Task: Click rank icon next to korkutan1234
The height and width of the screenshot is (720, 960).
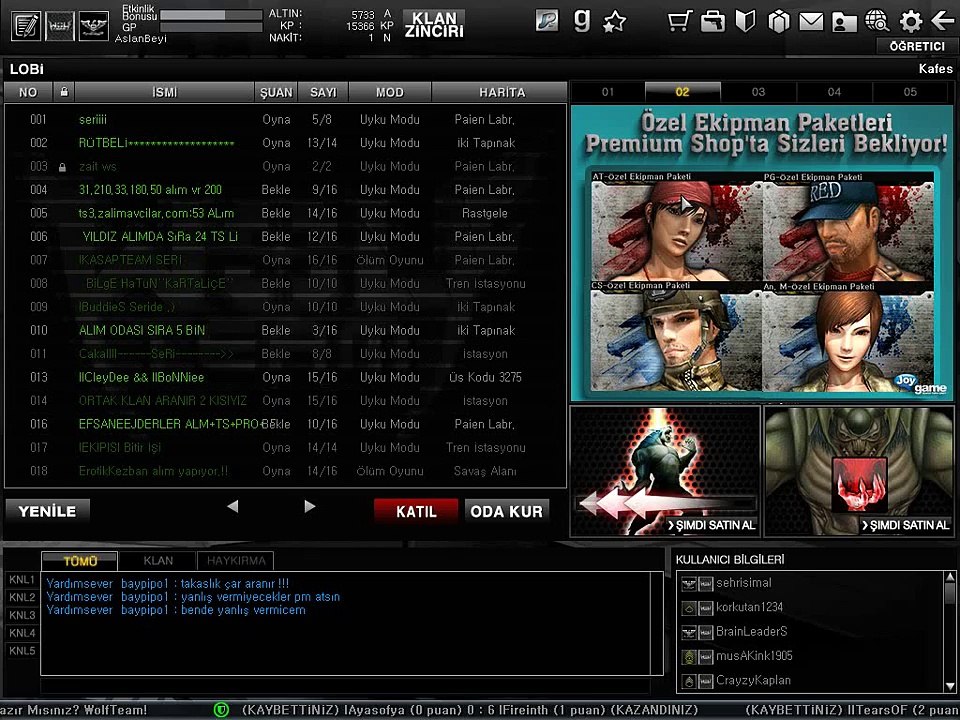Action: (689, 608)
